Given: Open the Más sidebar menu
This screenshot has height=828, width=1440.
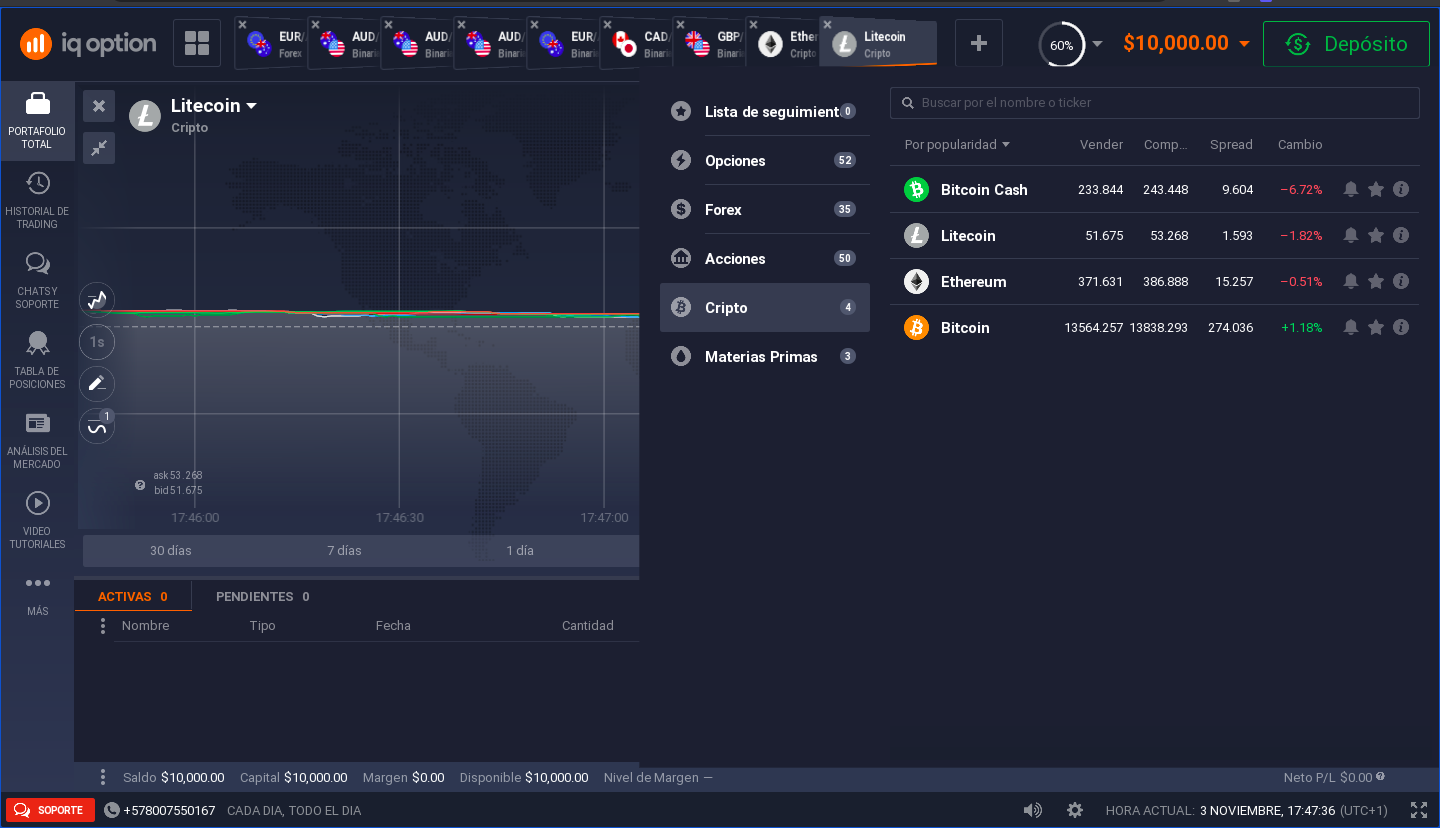Looking at the screenshot, I should click(37, 594).
